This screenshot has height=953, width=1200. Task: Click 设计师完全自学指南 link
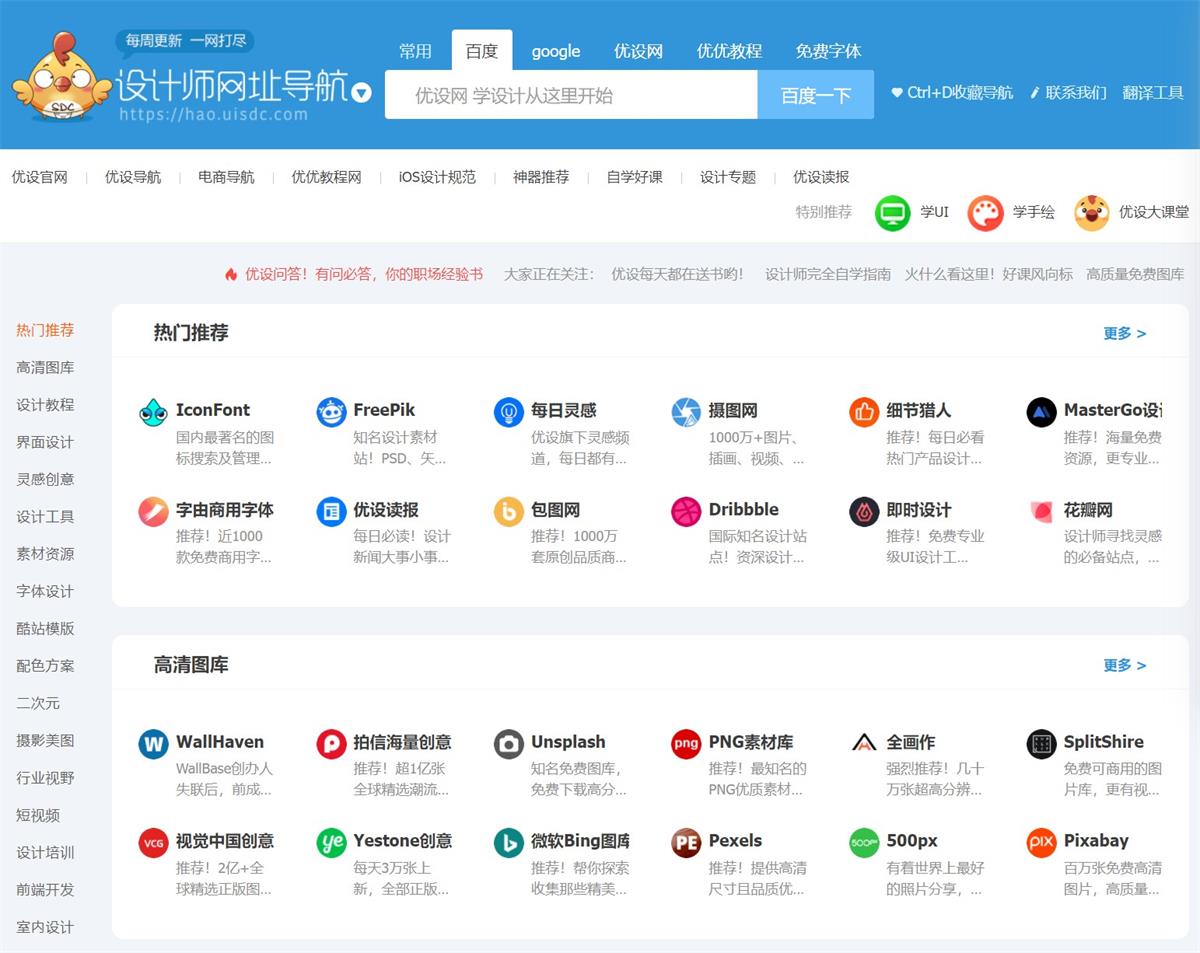[x=828, y=274]
